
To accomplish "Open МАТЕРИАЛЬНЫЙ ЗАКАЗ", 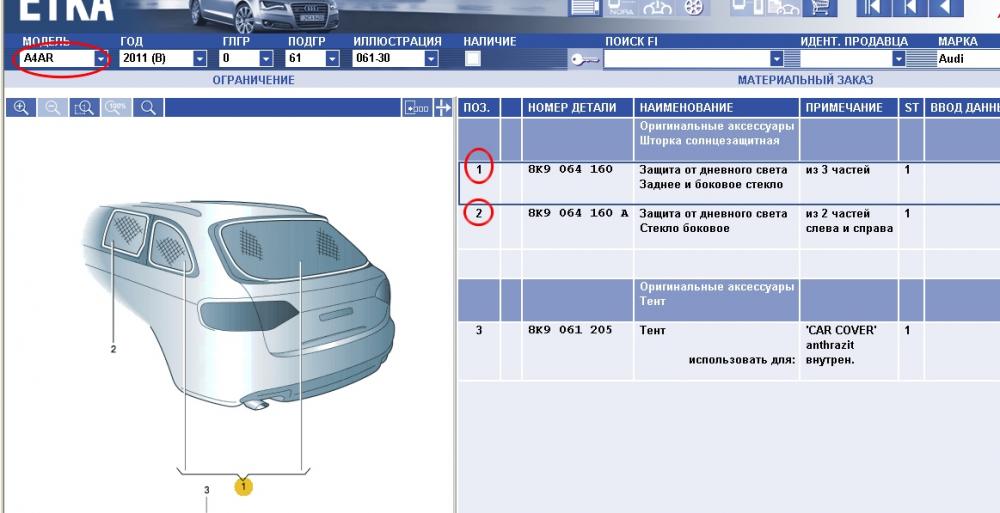I will click(x=805, y=80).
